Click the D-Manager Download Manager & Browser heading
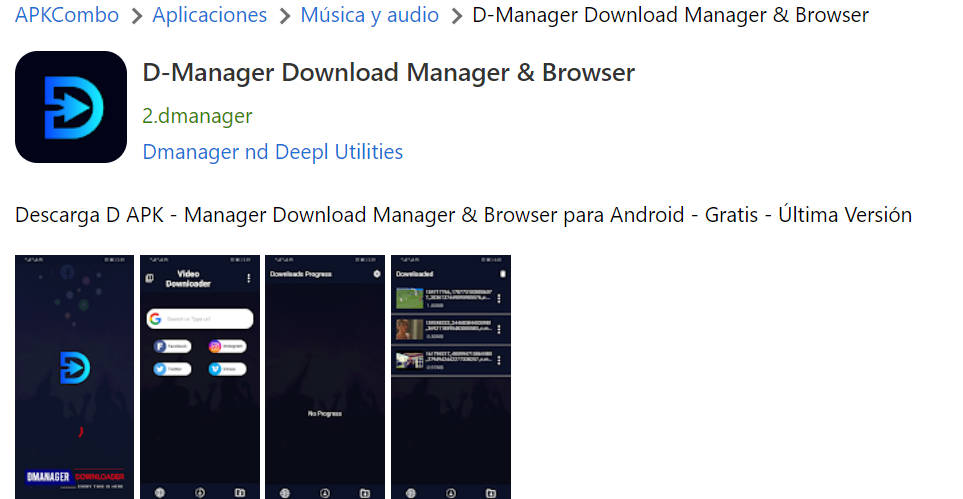Viewport: 963px width, 499px height. [389, 73]
